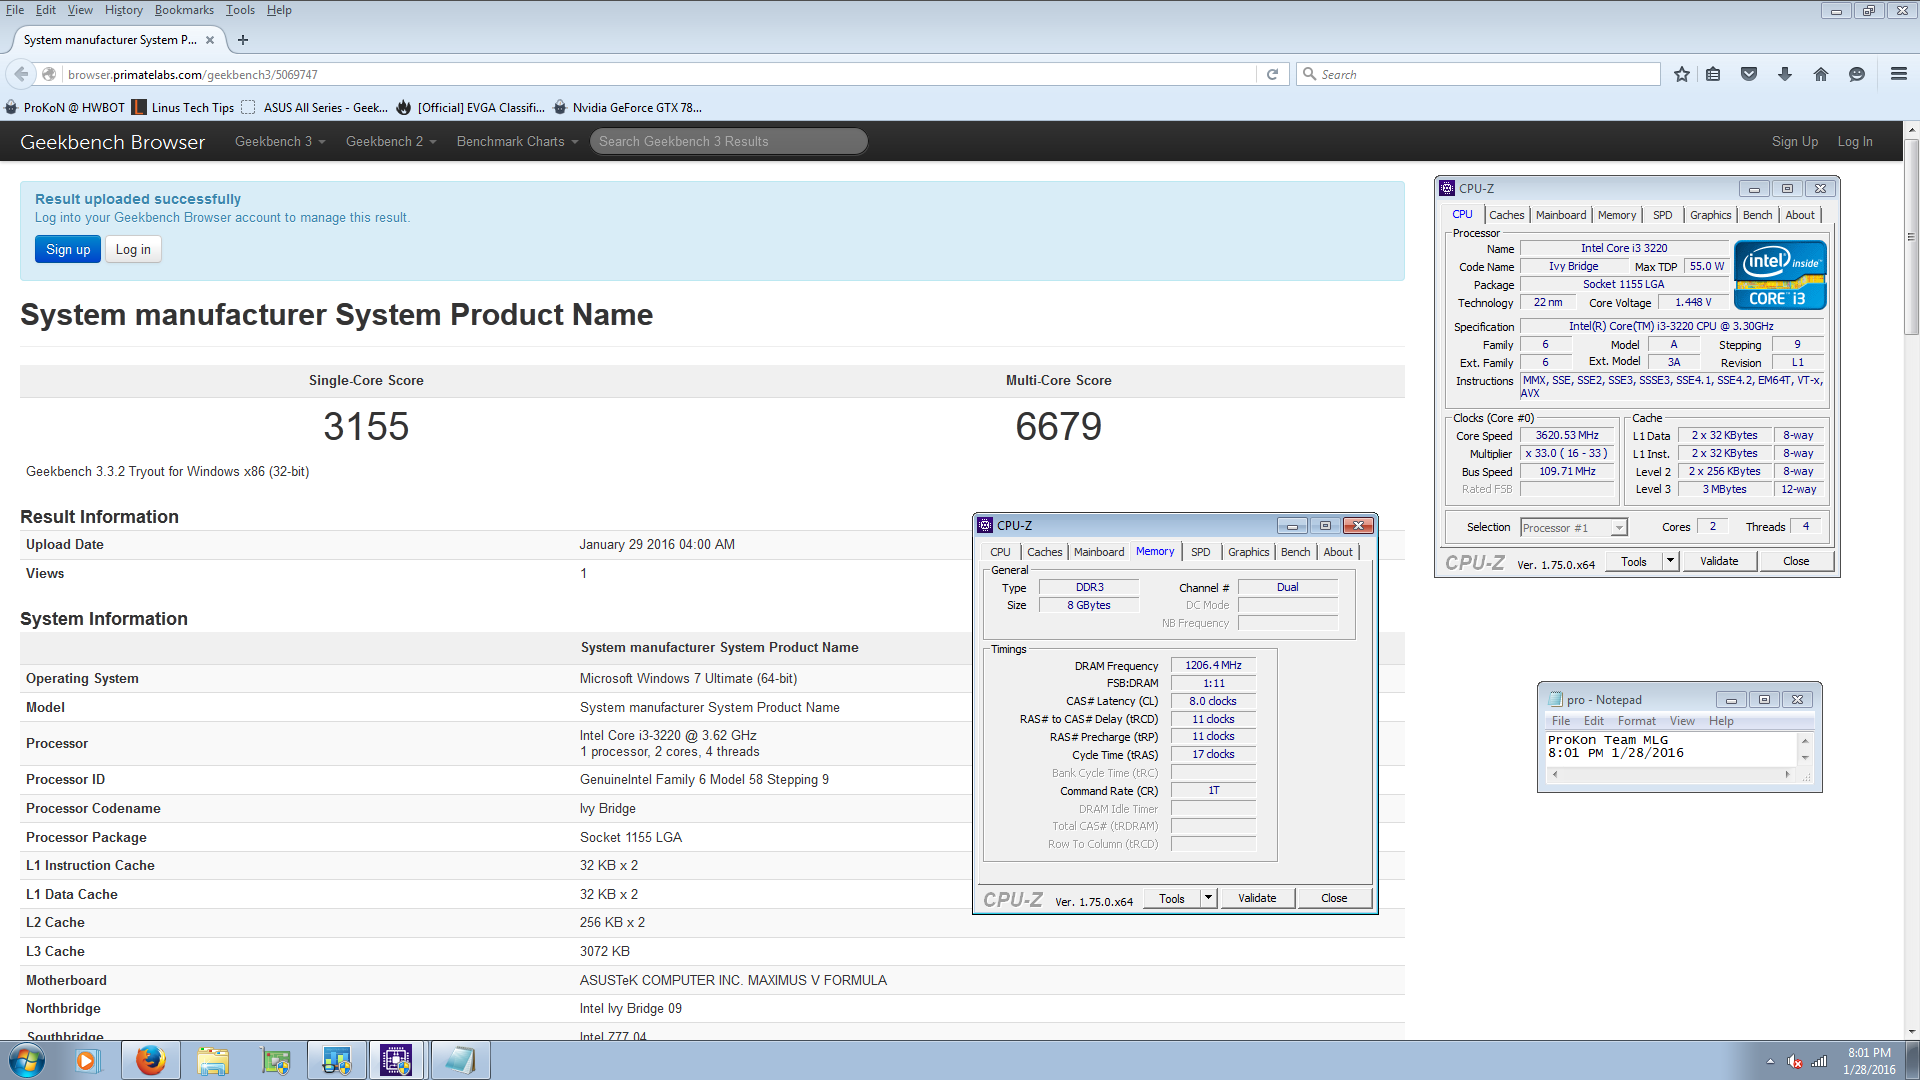Click Log In in Geekbench navbar
Image resolution: width=1920 pixels, height=1080 pixels.
pos(1854,141)
